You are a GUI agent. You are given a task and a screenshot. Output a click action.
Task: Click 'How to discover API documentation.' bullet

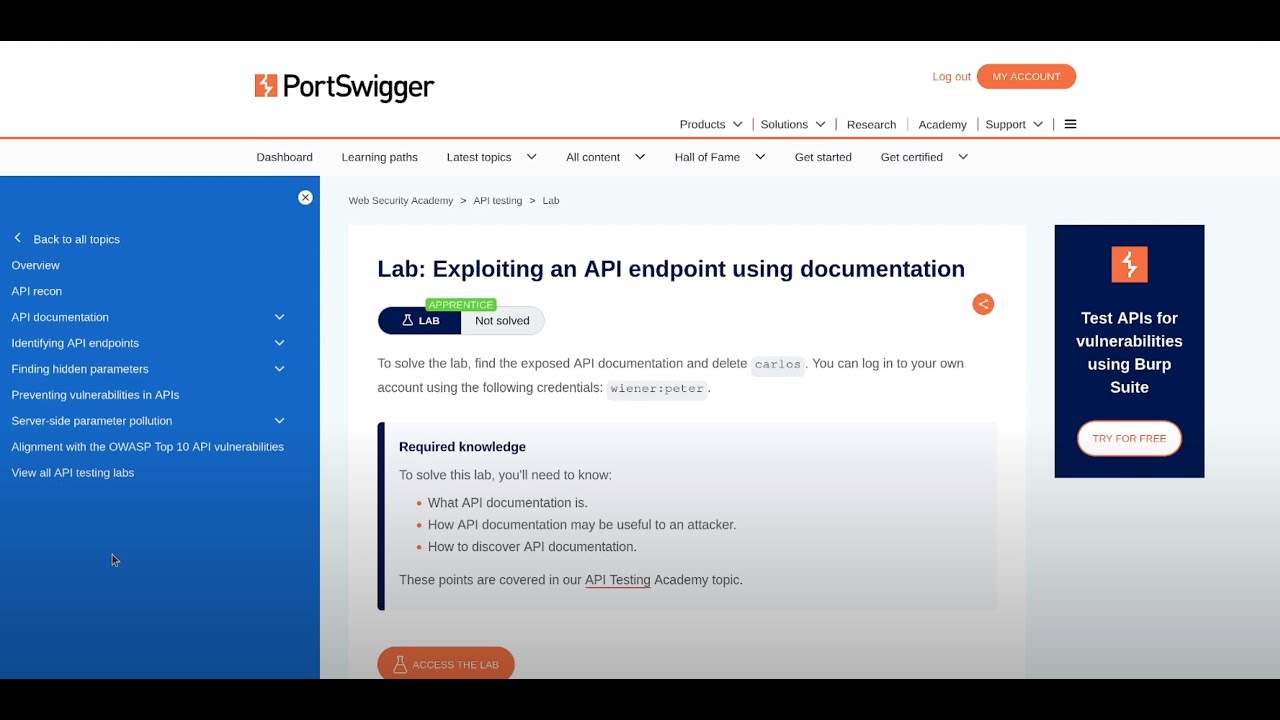coord(532,547)
